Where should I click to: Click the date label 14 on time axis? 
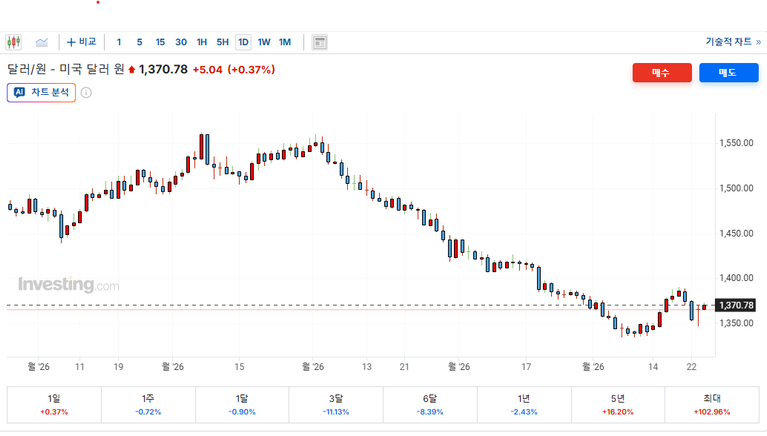point(654,367)
